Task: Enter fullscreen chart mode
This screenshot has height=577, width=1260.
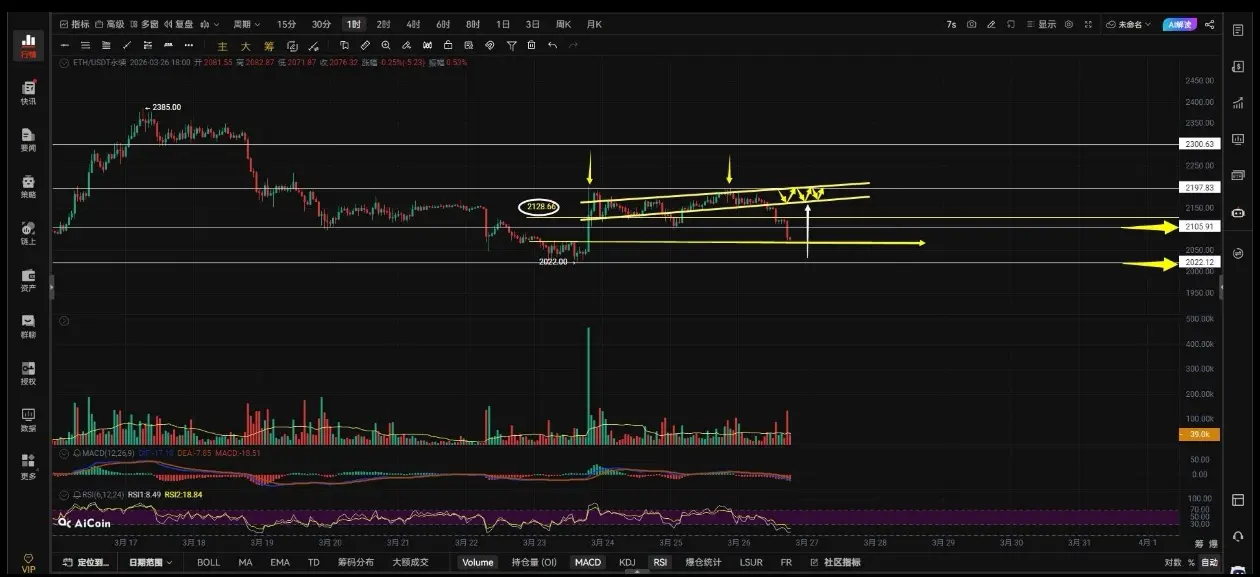Action: 1088,24
